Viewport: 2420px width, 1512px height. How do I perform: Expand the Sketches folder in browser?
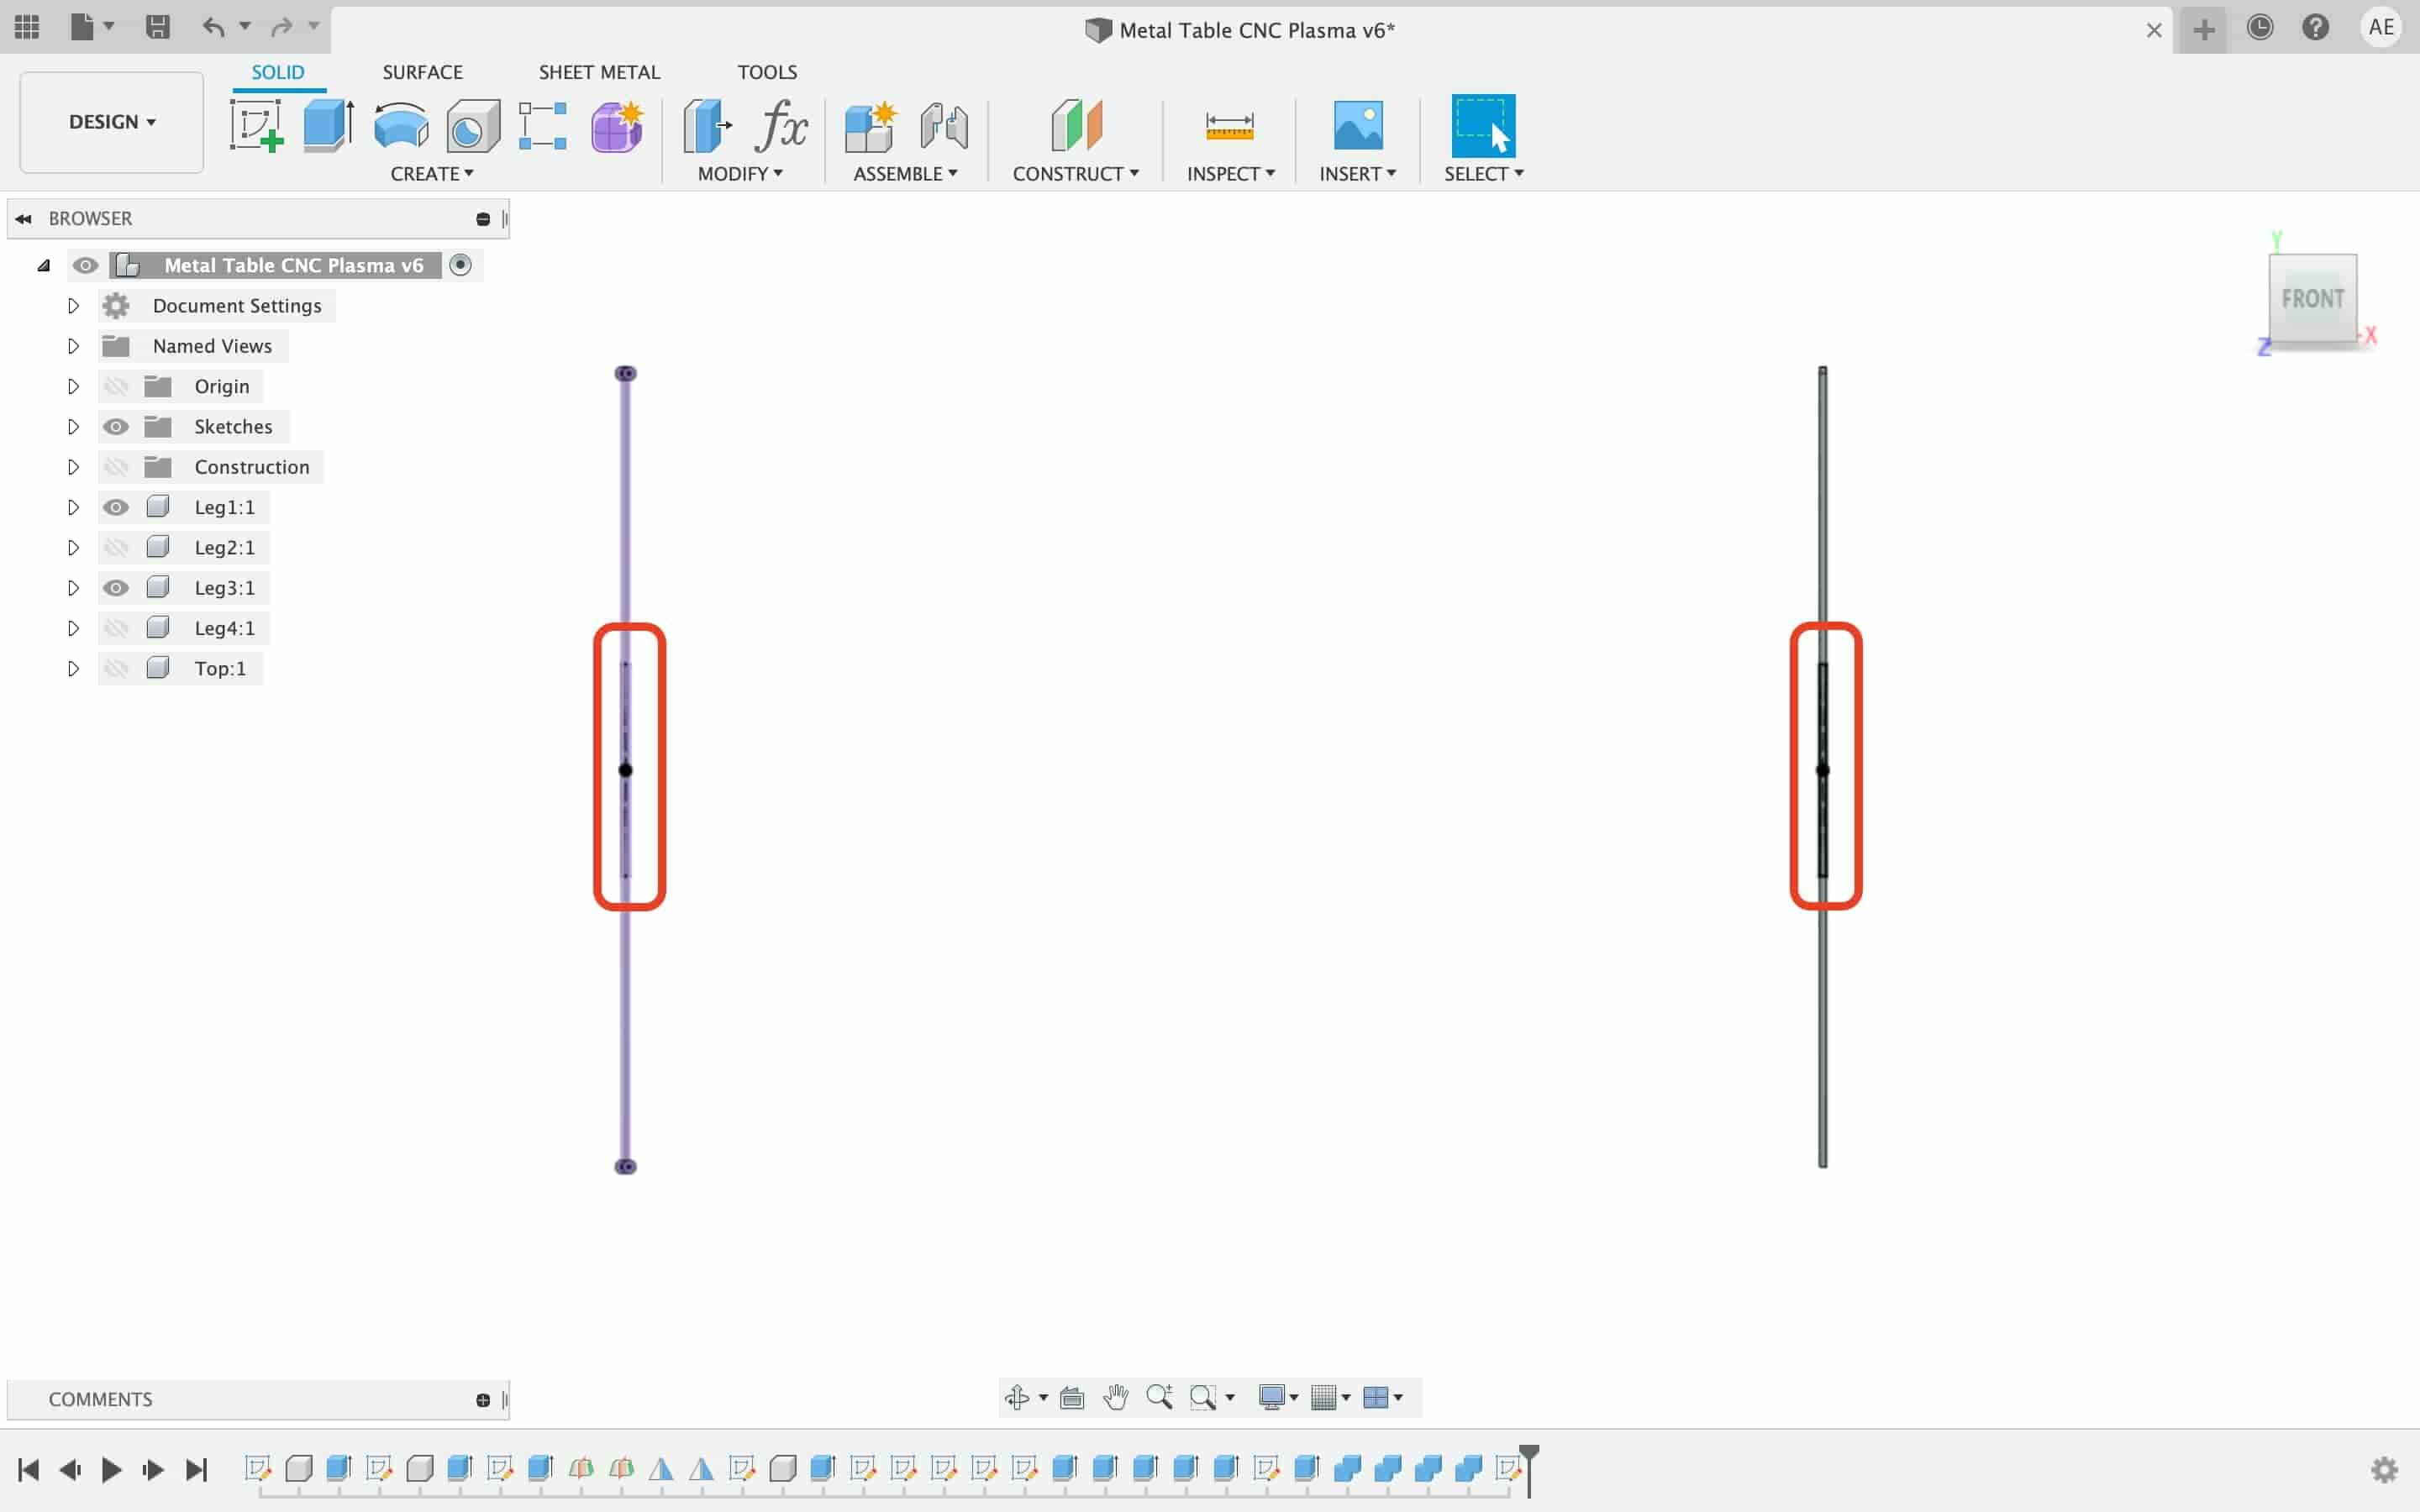pyautogui.click(x=71, y=425)
